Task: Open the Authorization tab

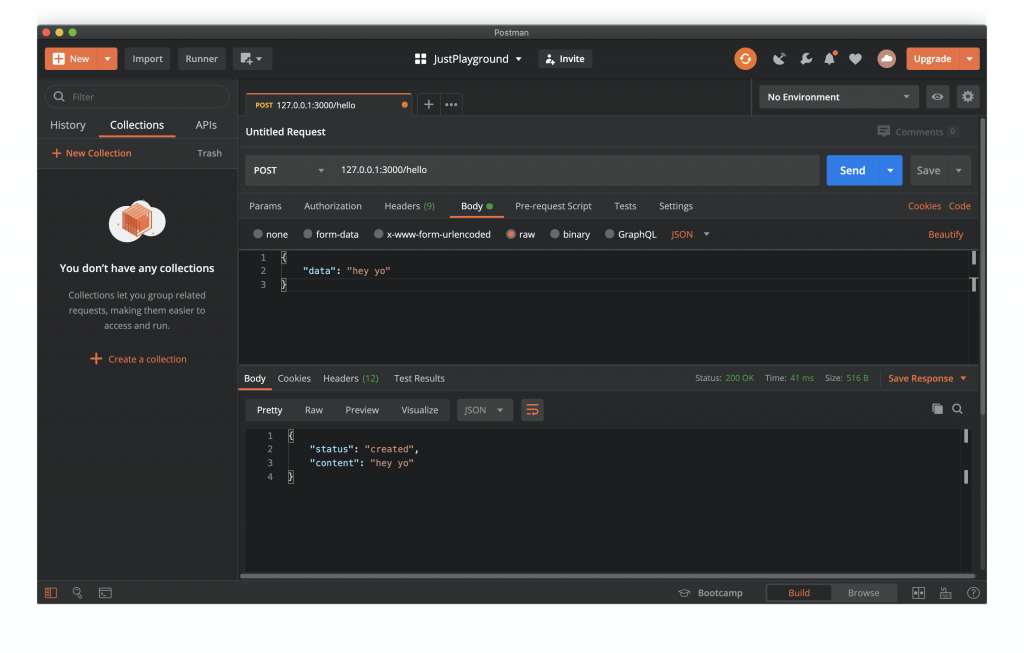Action: (x=332, y=206)
